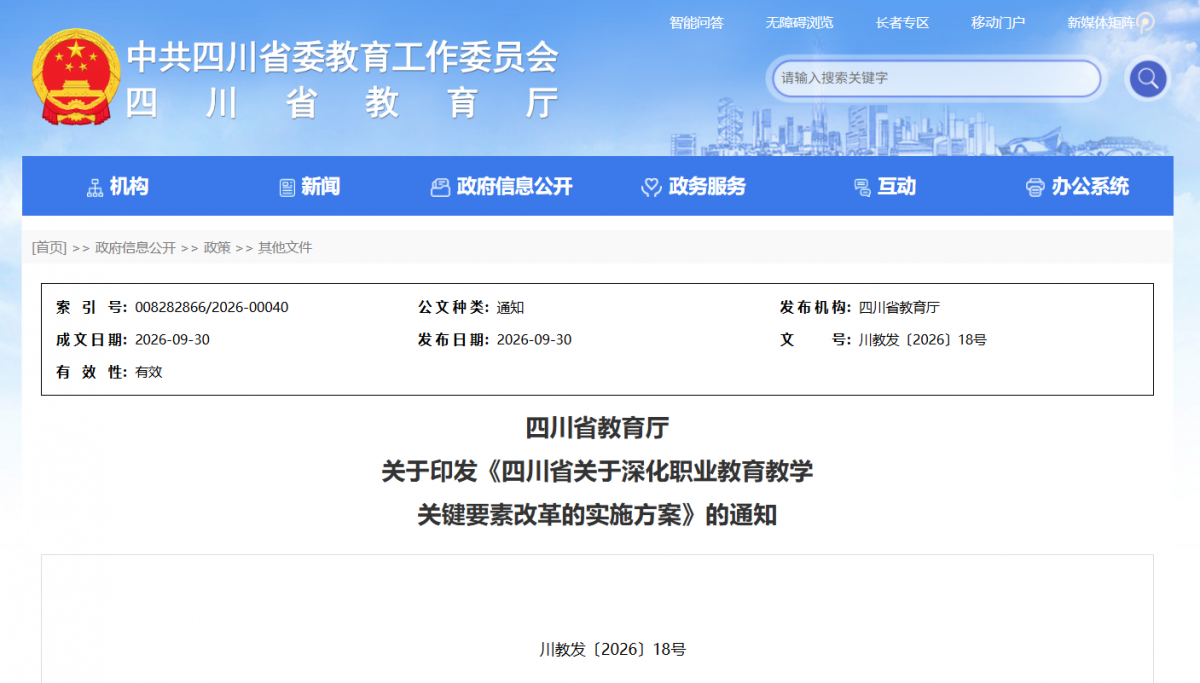
Task: Open 新媒体矩阵 link
Action: point(1101,22)
